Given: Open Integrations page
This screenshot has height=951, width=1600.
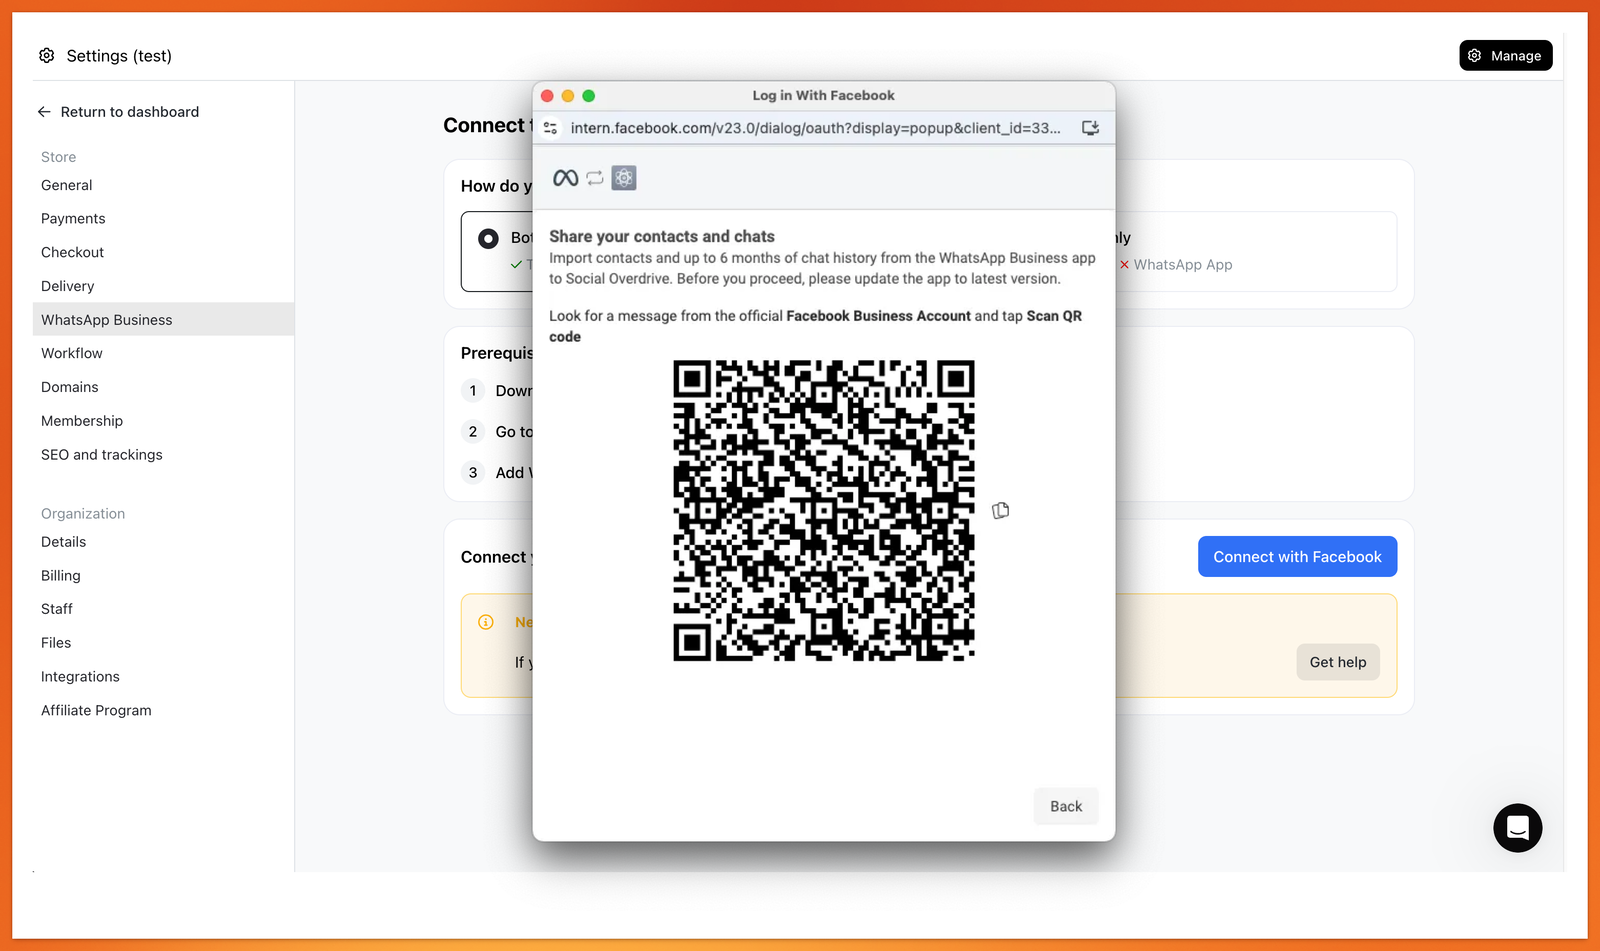Looking at the screenshot, I should 80,677.
